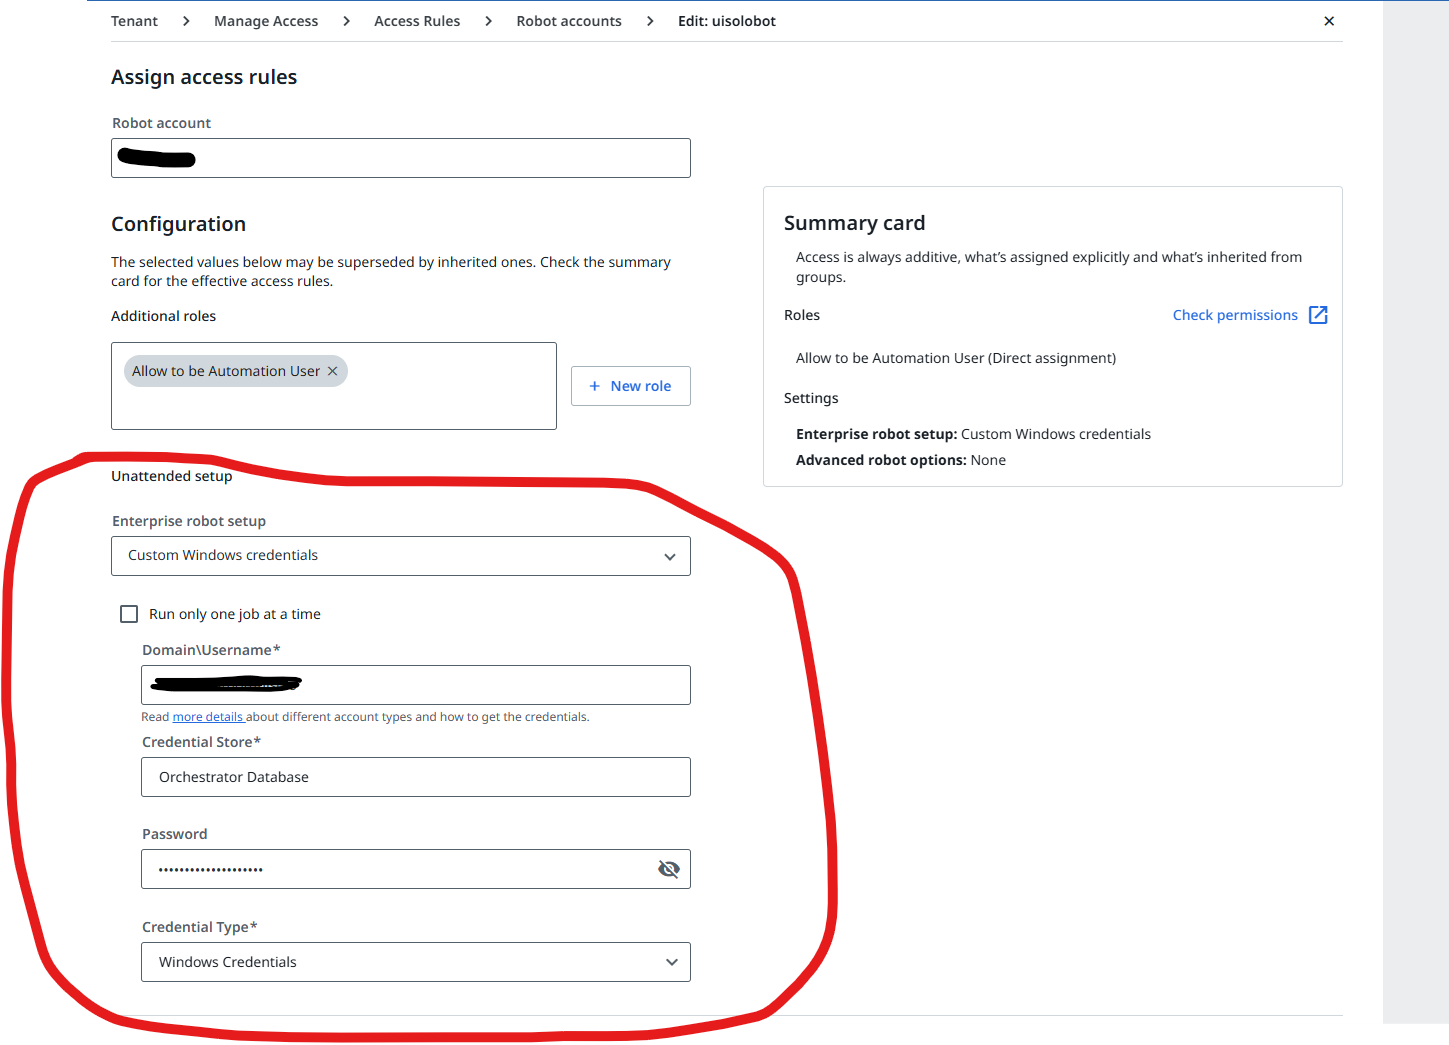Toggle password visibility eye icon
Screen dimensions: 1449x1045
[669, 869]
